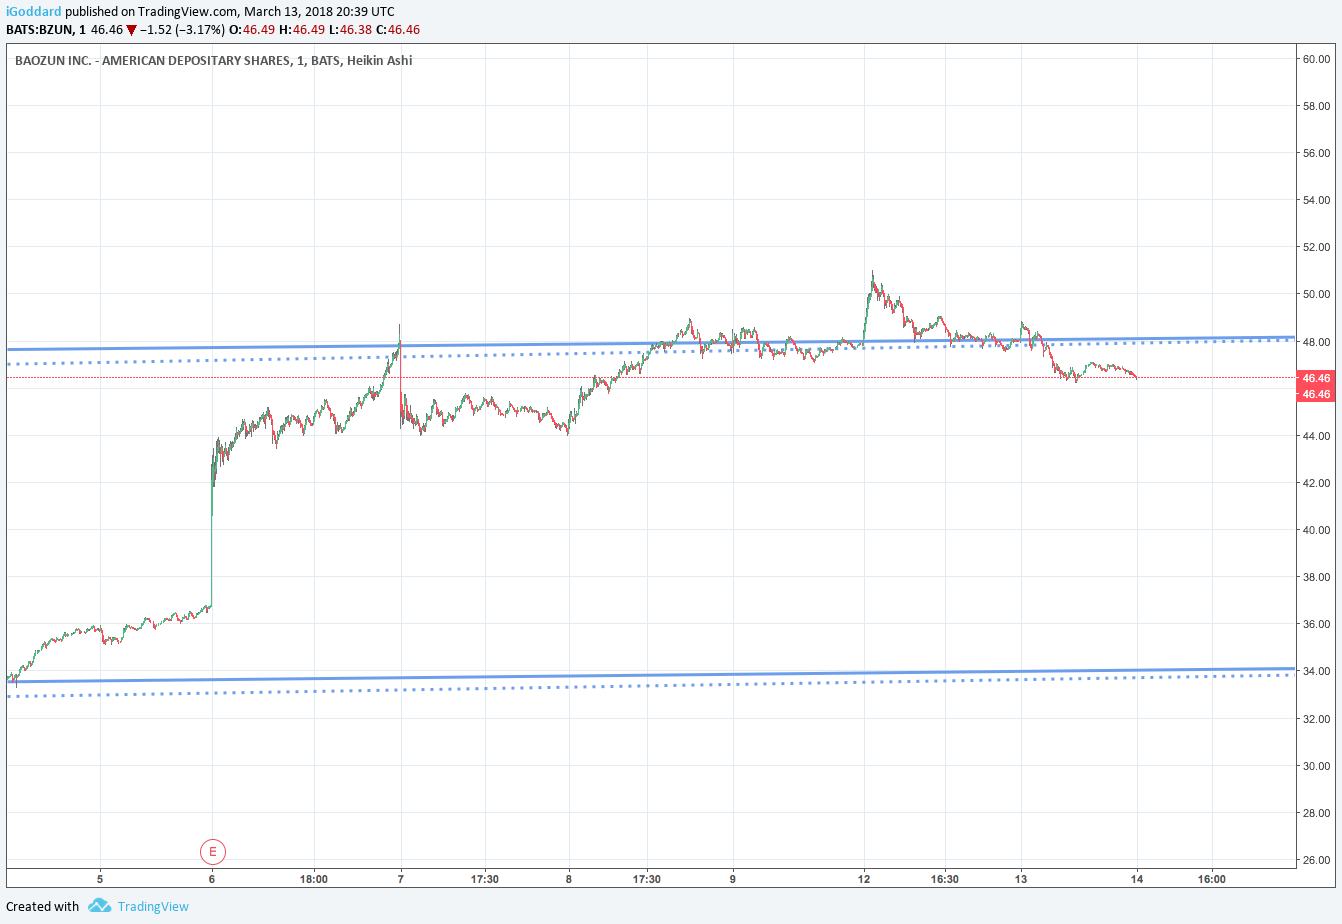Click the 42.00 price axis label
Image resolution: width=1342 pixels, height=924 pixels.
[x=1316, y=483]
